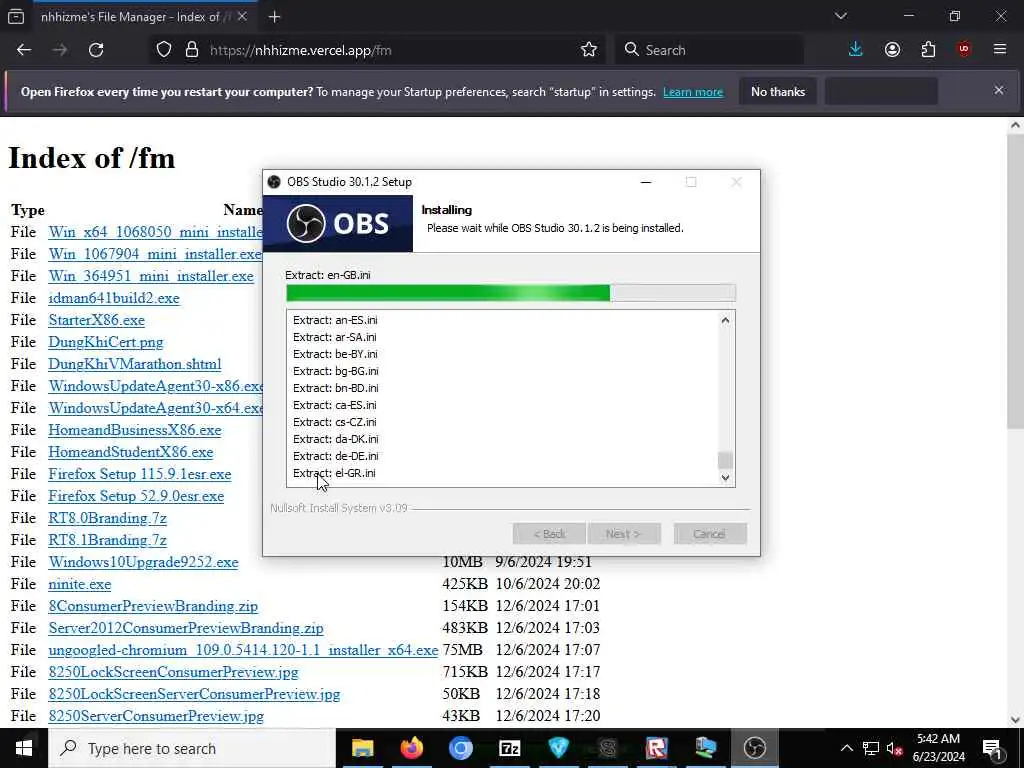Open the Firefox View icon

point(16,17)
